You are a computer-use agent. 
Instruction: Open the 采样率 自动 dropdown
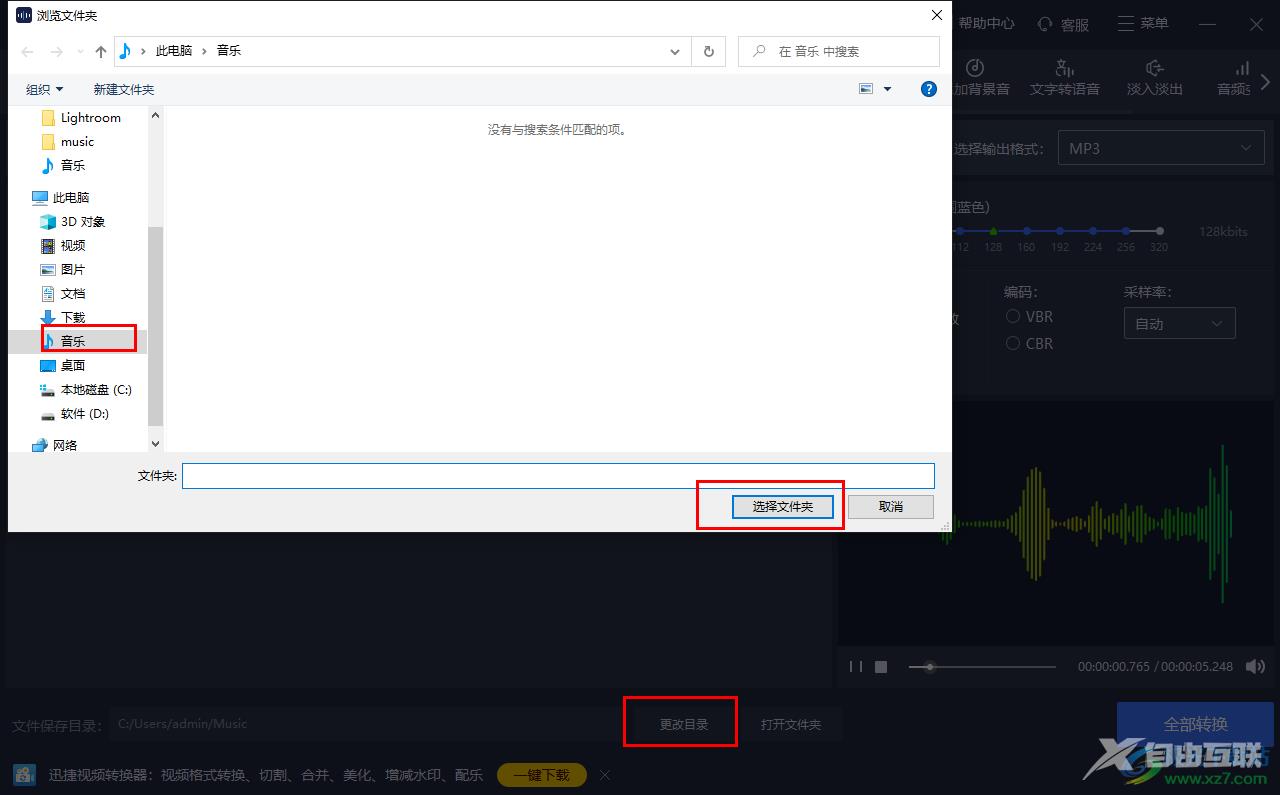point(1179,323)
